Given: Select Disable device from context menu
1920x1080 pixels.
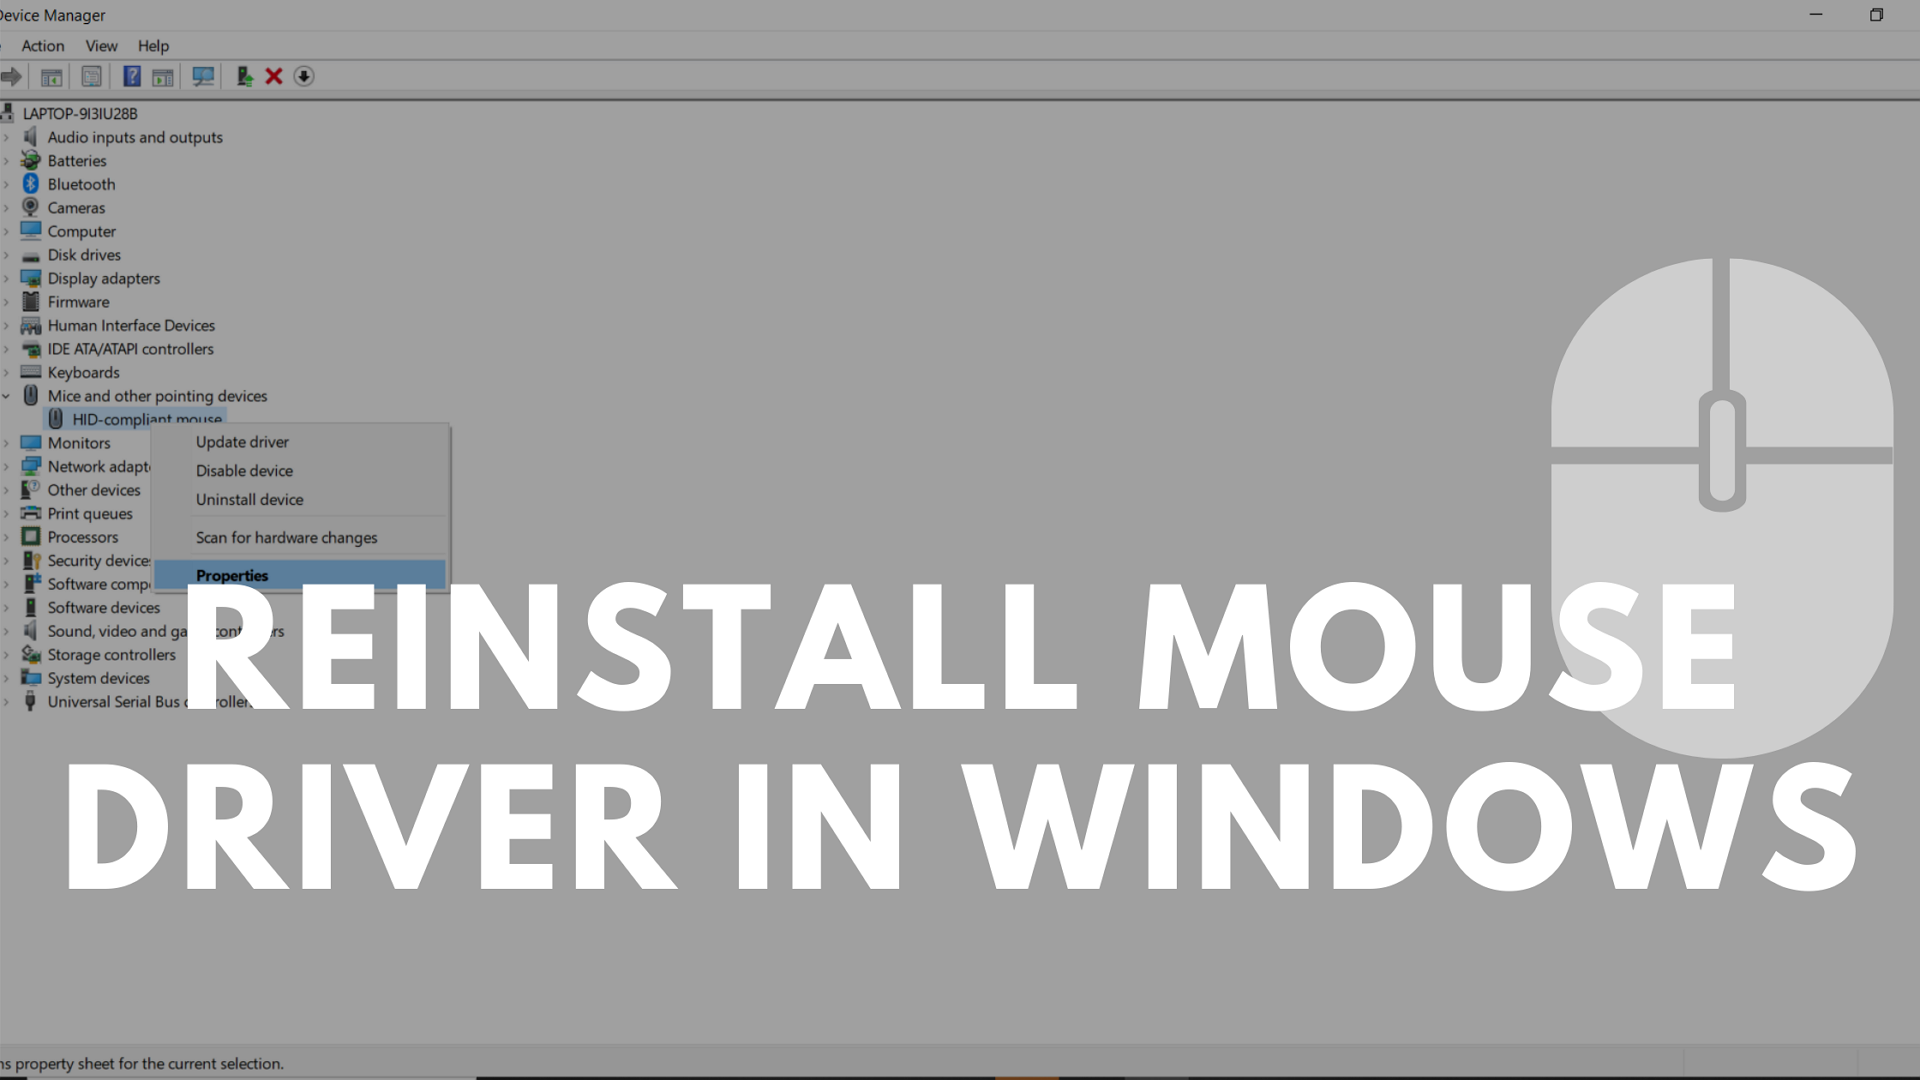Looking at the screenshot, I should click(243, 469).
